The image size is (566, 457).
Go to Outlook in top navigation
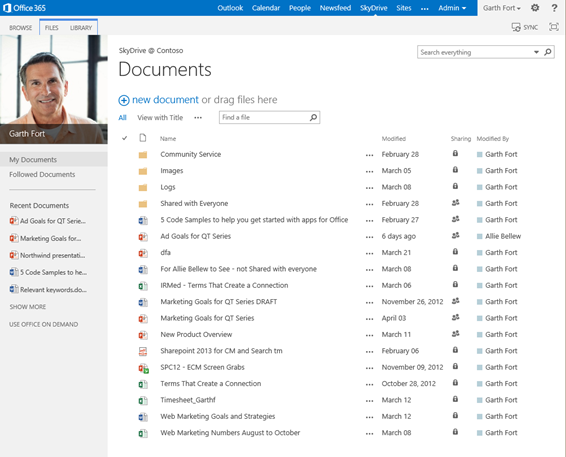click(x=230, y=8)
